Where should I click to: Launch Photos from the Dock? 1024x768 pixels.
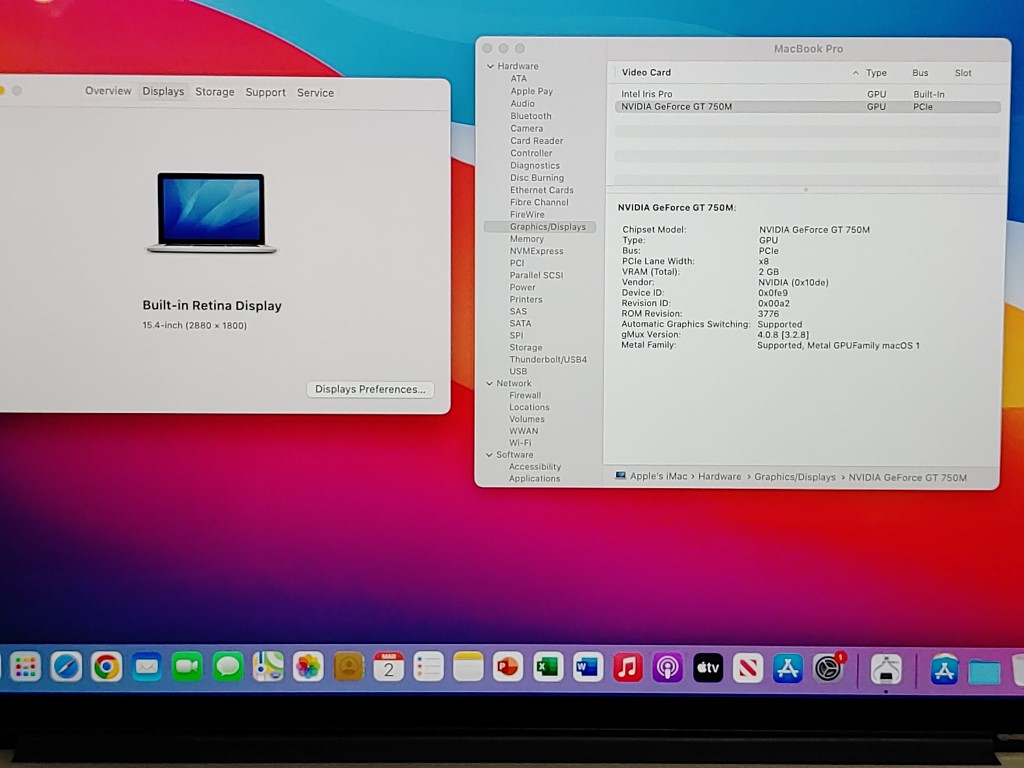(308, 667)
